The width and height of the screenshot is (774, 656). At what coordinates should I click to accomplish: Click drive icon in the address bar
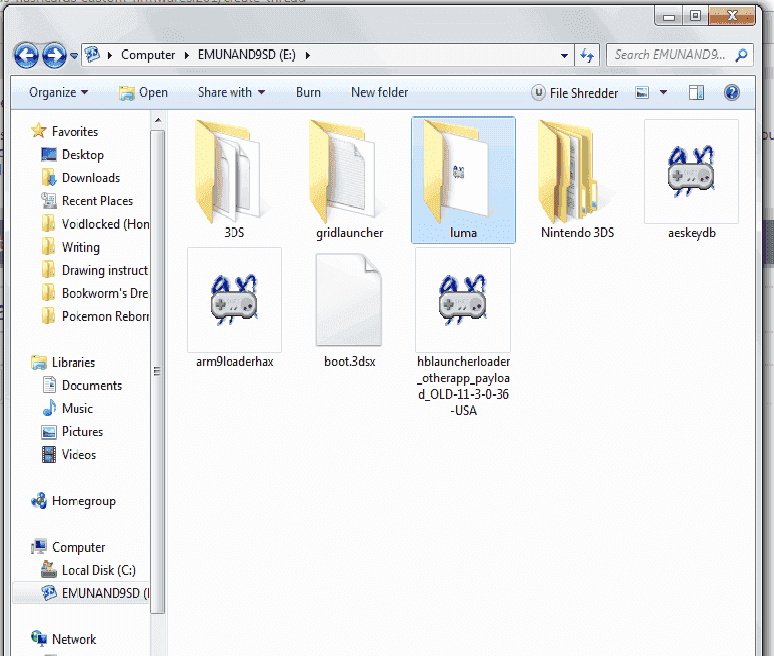coord(93,54)
